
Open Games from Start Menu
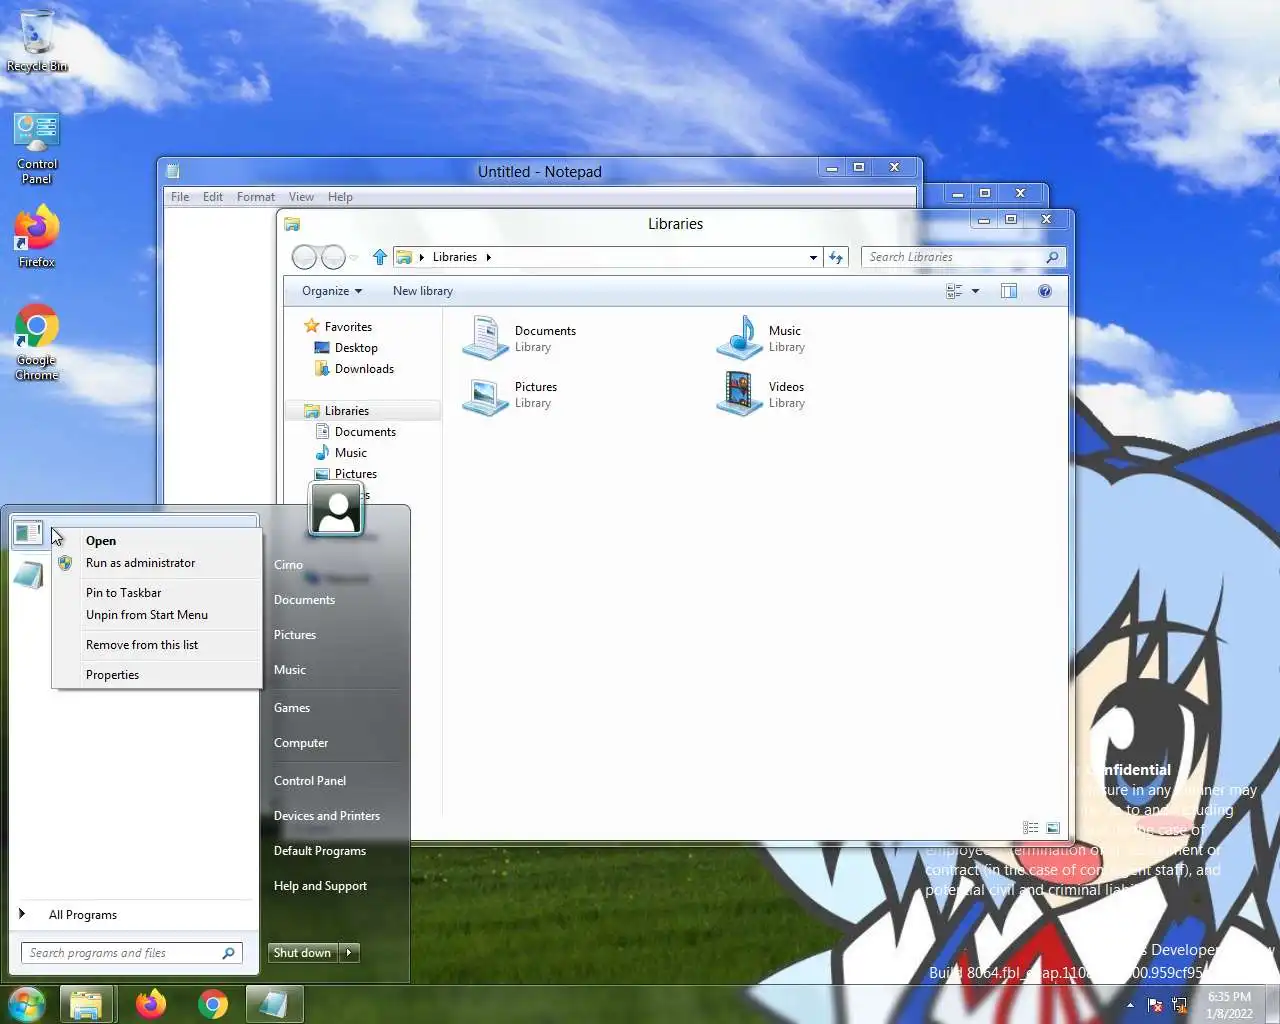292,708
